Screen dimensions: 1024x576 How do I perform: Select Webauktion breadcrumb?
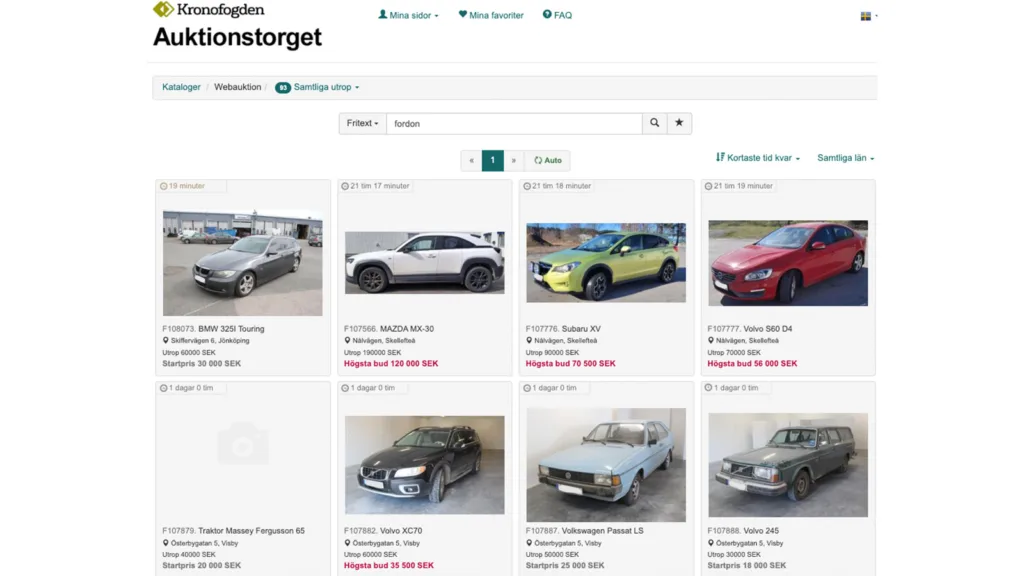tap(237, 87)
